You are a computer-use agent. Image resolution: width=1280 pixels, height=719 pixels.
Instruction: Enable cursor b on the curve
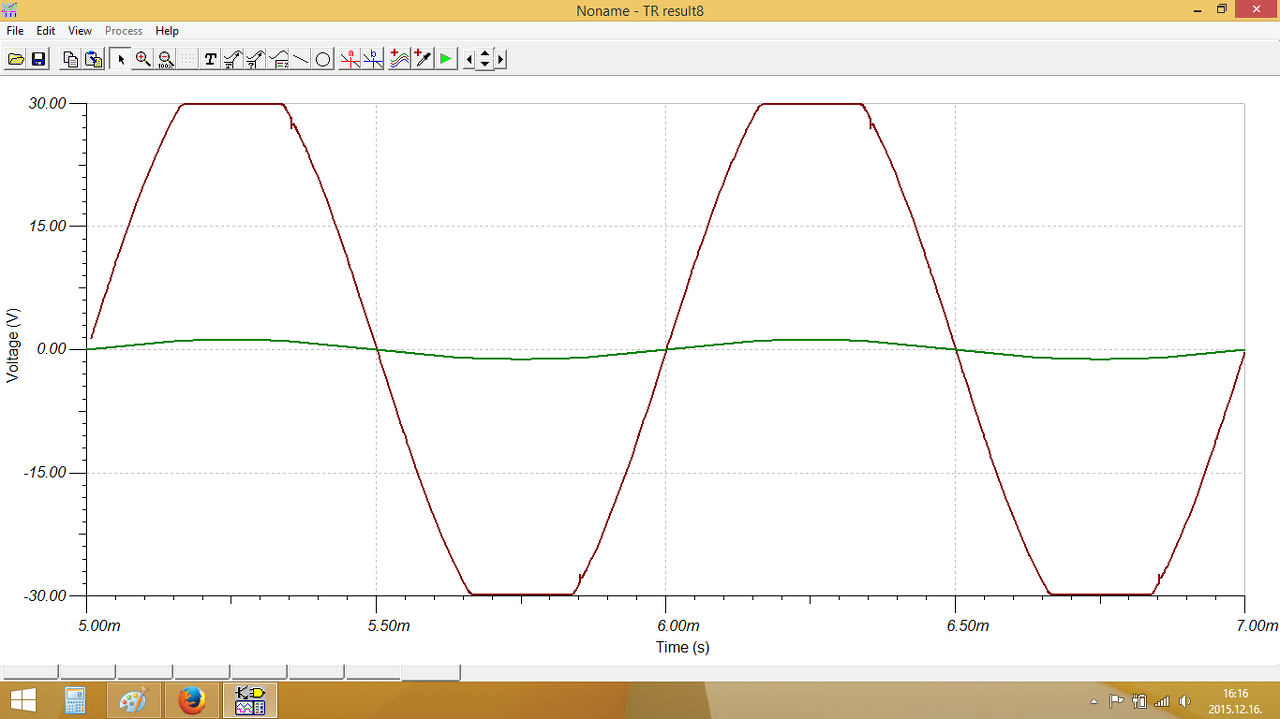pyautogui.click(x=372, y=59)
